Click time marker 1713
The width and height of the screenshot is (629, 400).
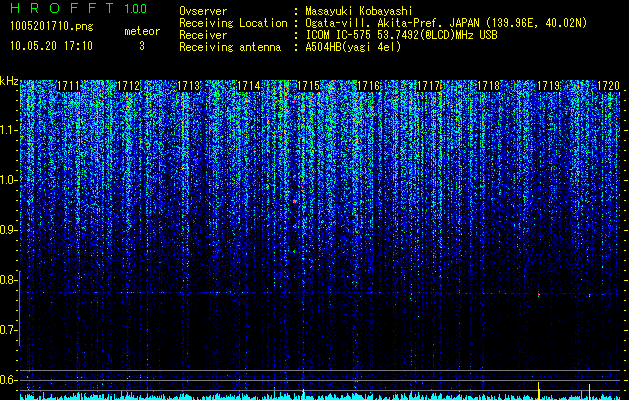point(188,86)
